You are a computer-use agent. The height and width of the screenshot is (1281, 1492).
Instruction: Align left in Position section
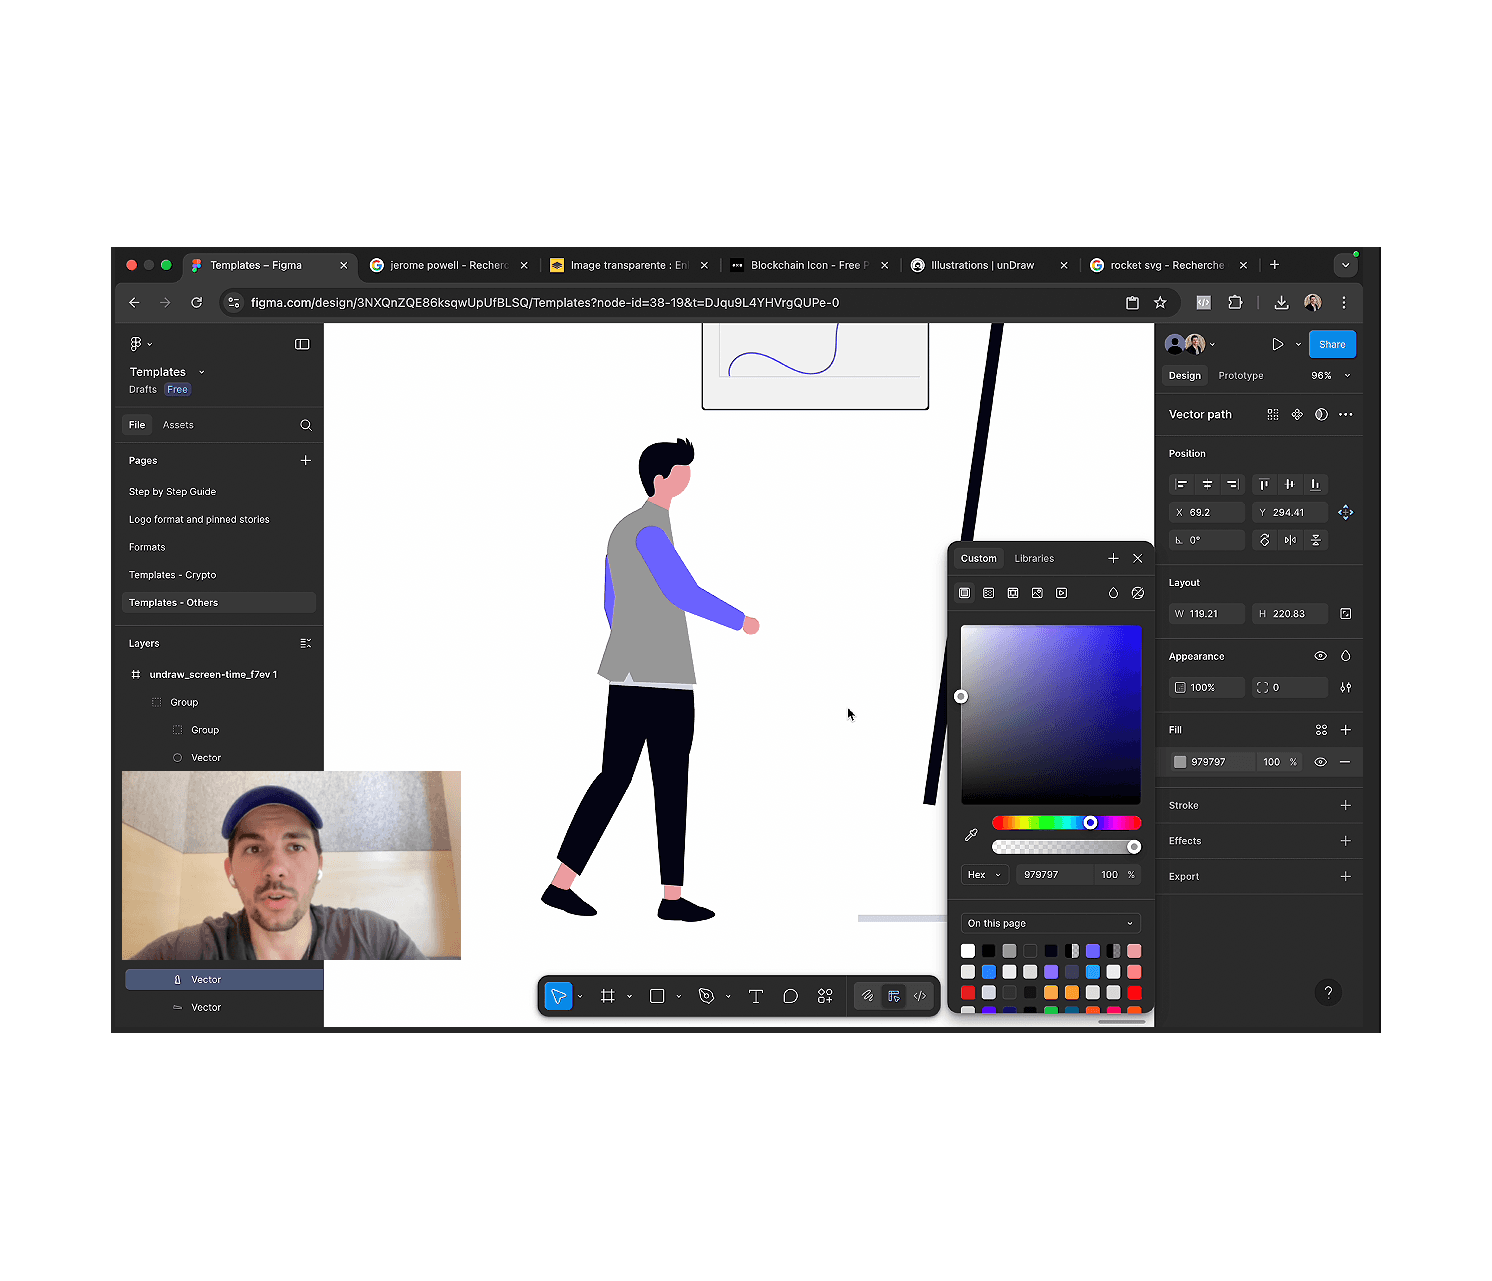tap(1181, 484)
